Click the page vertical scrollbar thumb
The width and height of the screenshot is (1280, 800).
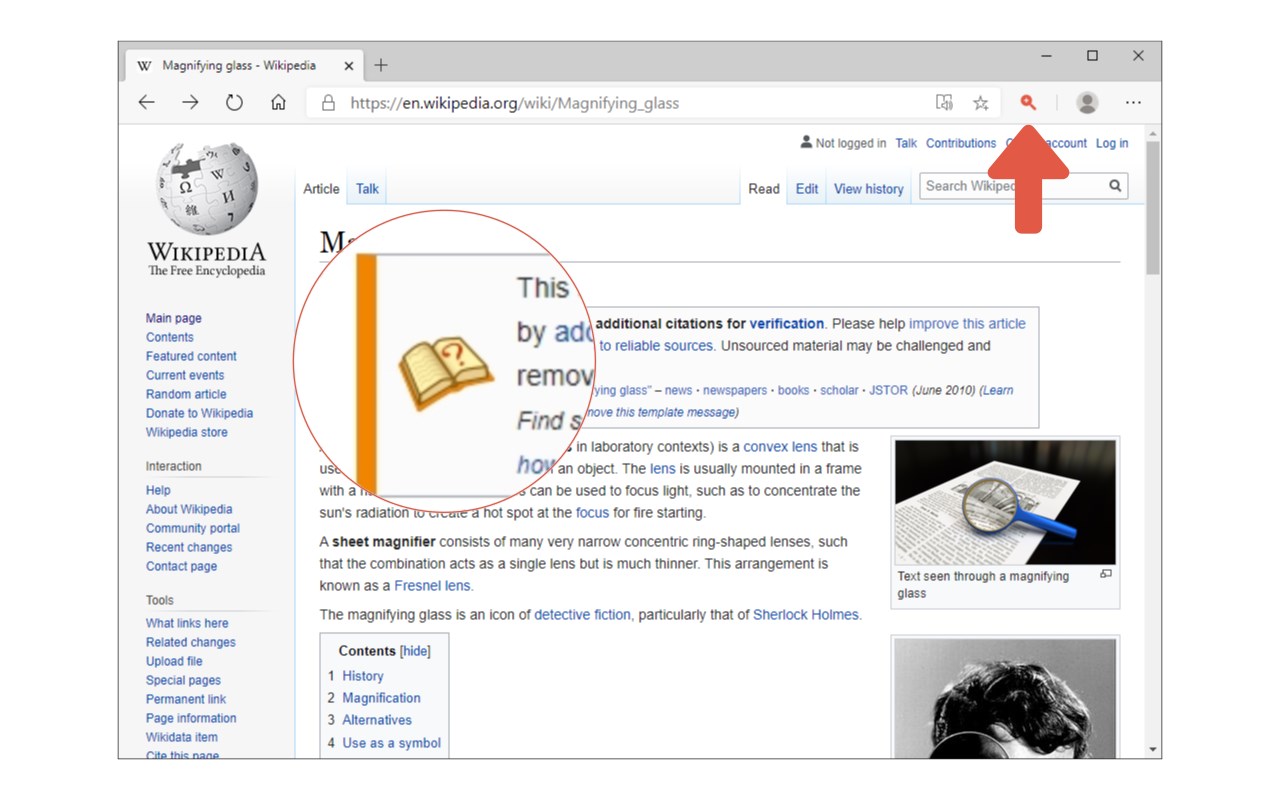point(1153,208)
